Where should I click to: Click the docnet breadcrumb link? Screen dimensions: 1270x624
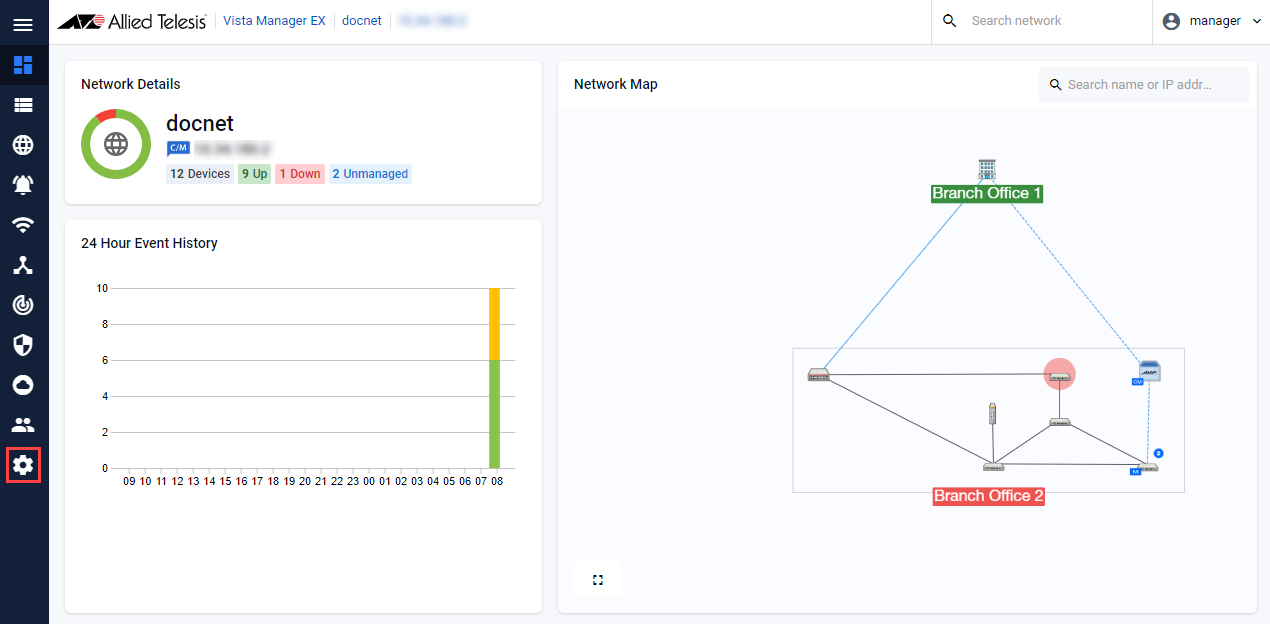pos(361,21)
